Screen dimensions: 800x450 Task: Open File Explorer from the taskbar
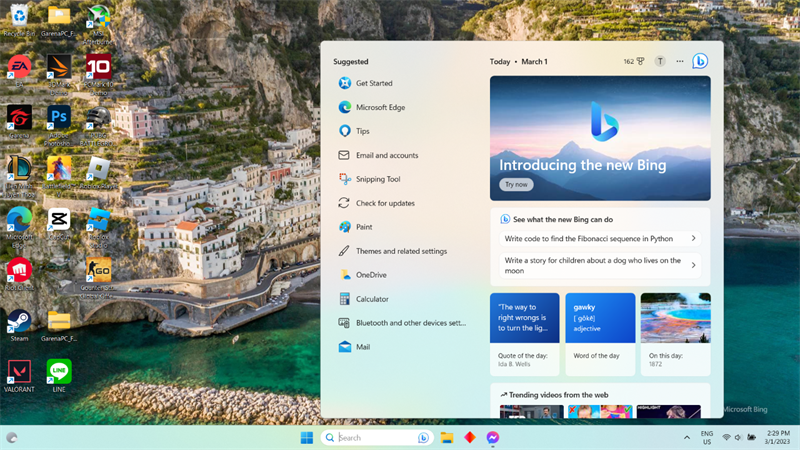(x=447, y=437)
